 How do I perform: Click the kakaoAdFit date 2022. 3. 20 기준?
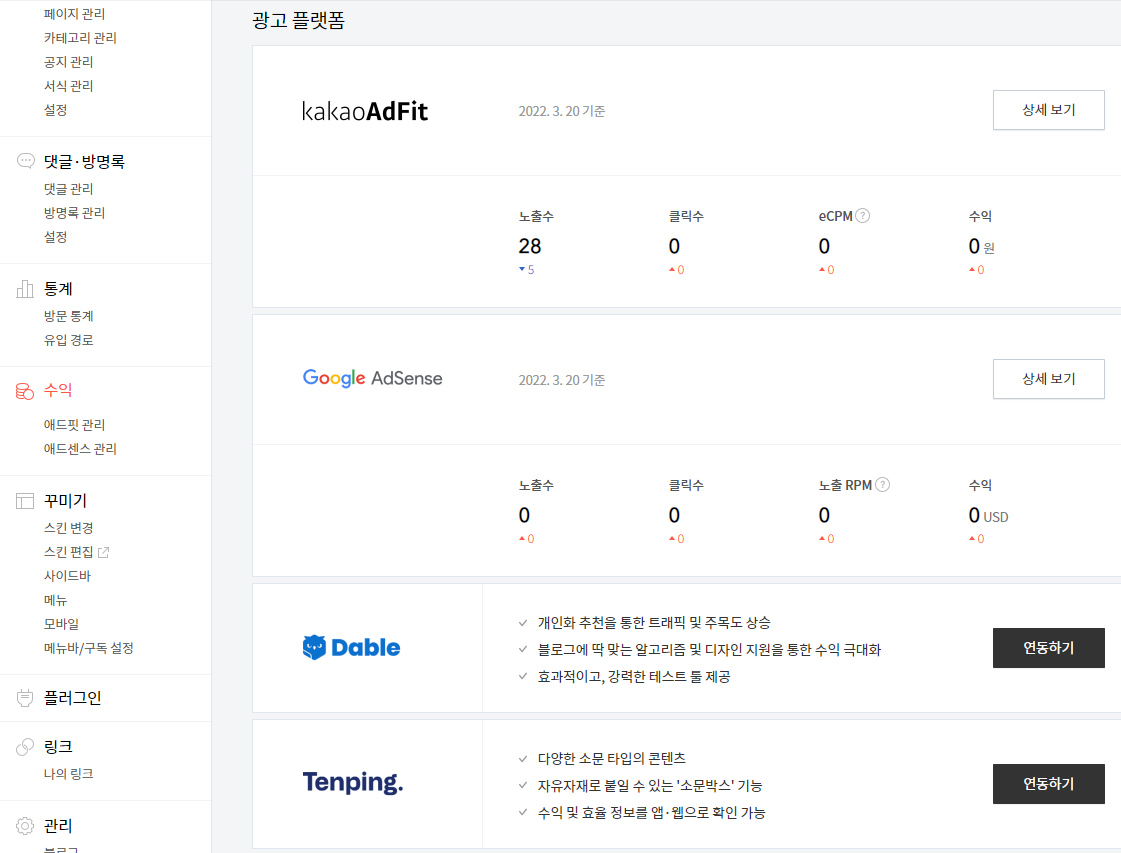pos(562,111)
